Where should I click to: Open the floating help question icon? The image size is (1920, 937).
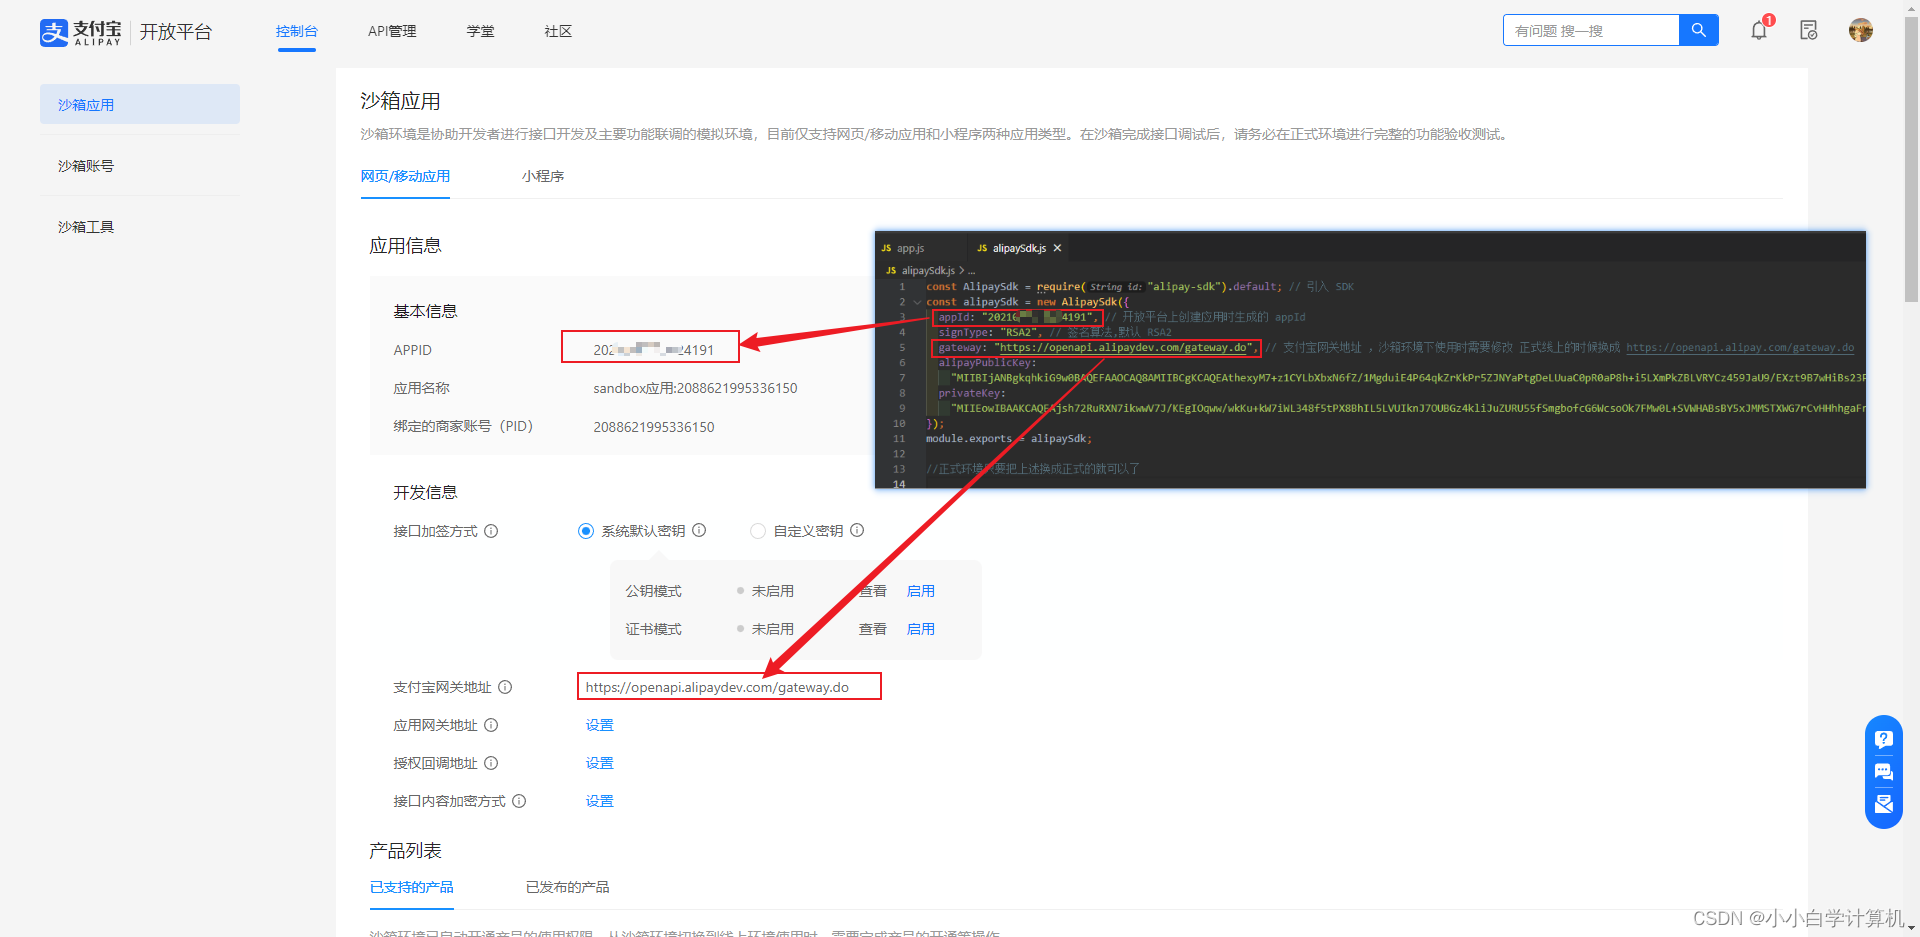pos(1883,739)
